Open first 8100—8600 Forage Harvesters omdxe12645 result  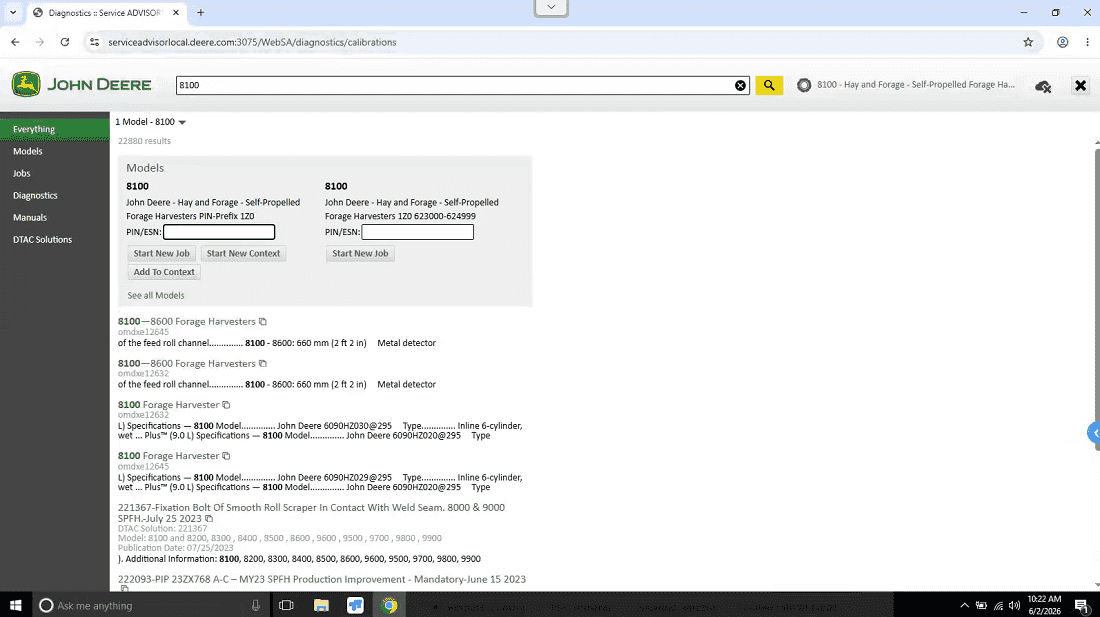click(x=187, y=322)
